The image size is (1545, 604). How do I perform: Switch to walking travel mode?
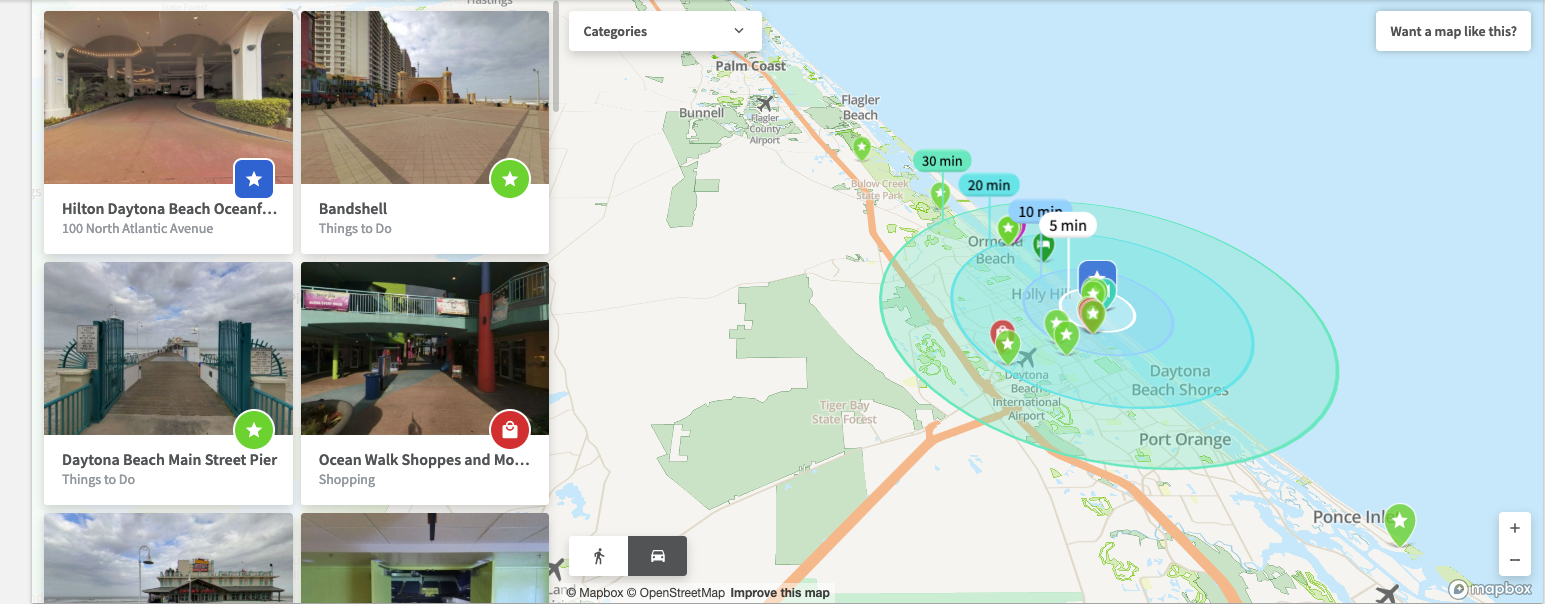[599, 556]
